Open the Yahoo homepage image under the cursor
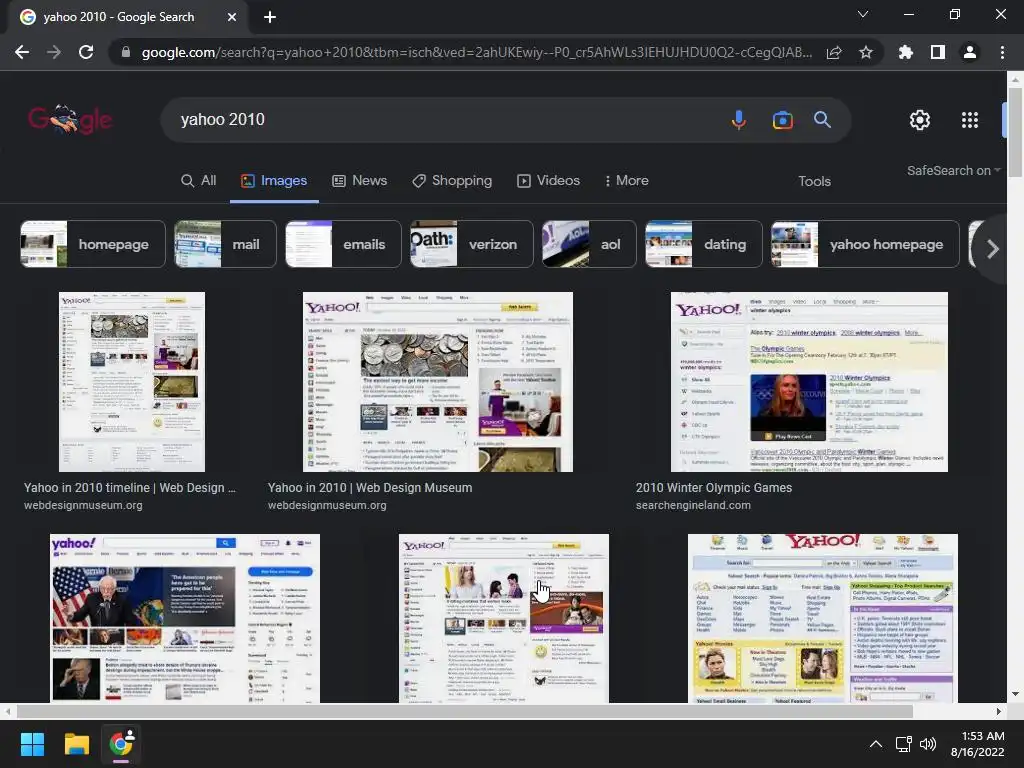 504,618
